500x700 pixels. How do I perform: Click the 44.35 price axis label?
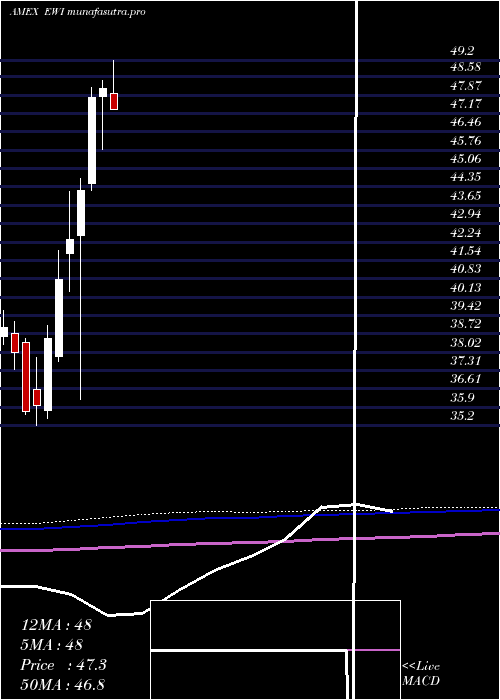click(x=465, y=177)
